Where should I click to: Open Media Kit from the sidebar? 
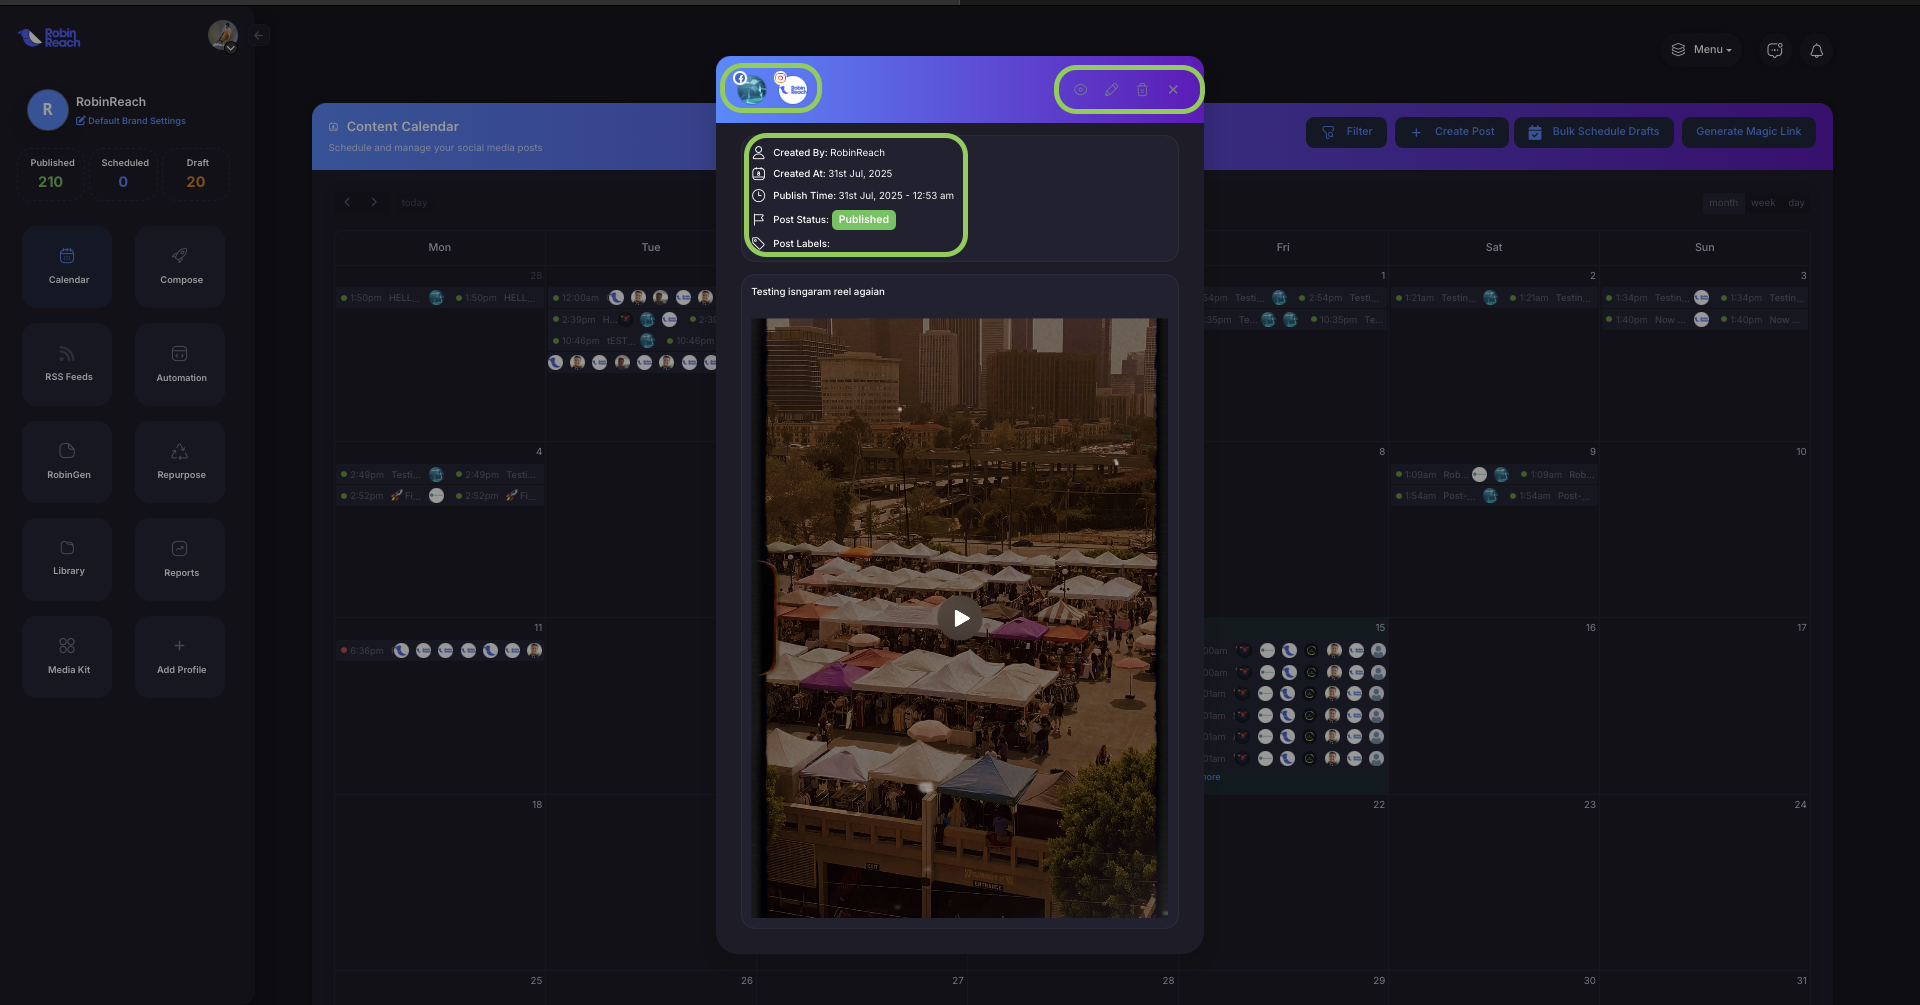pos(68,656)
